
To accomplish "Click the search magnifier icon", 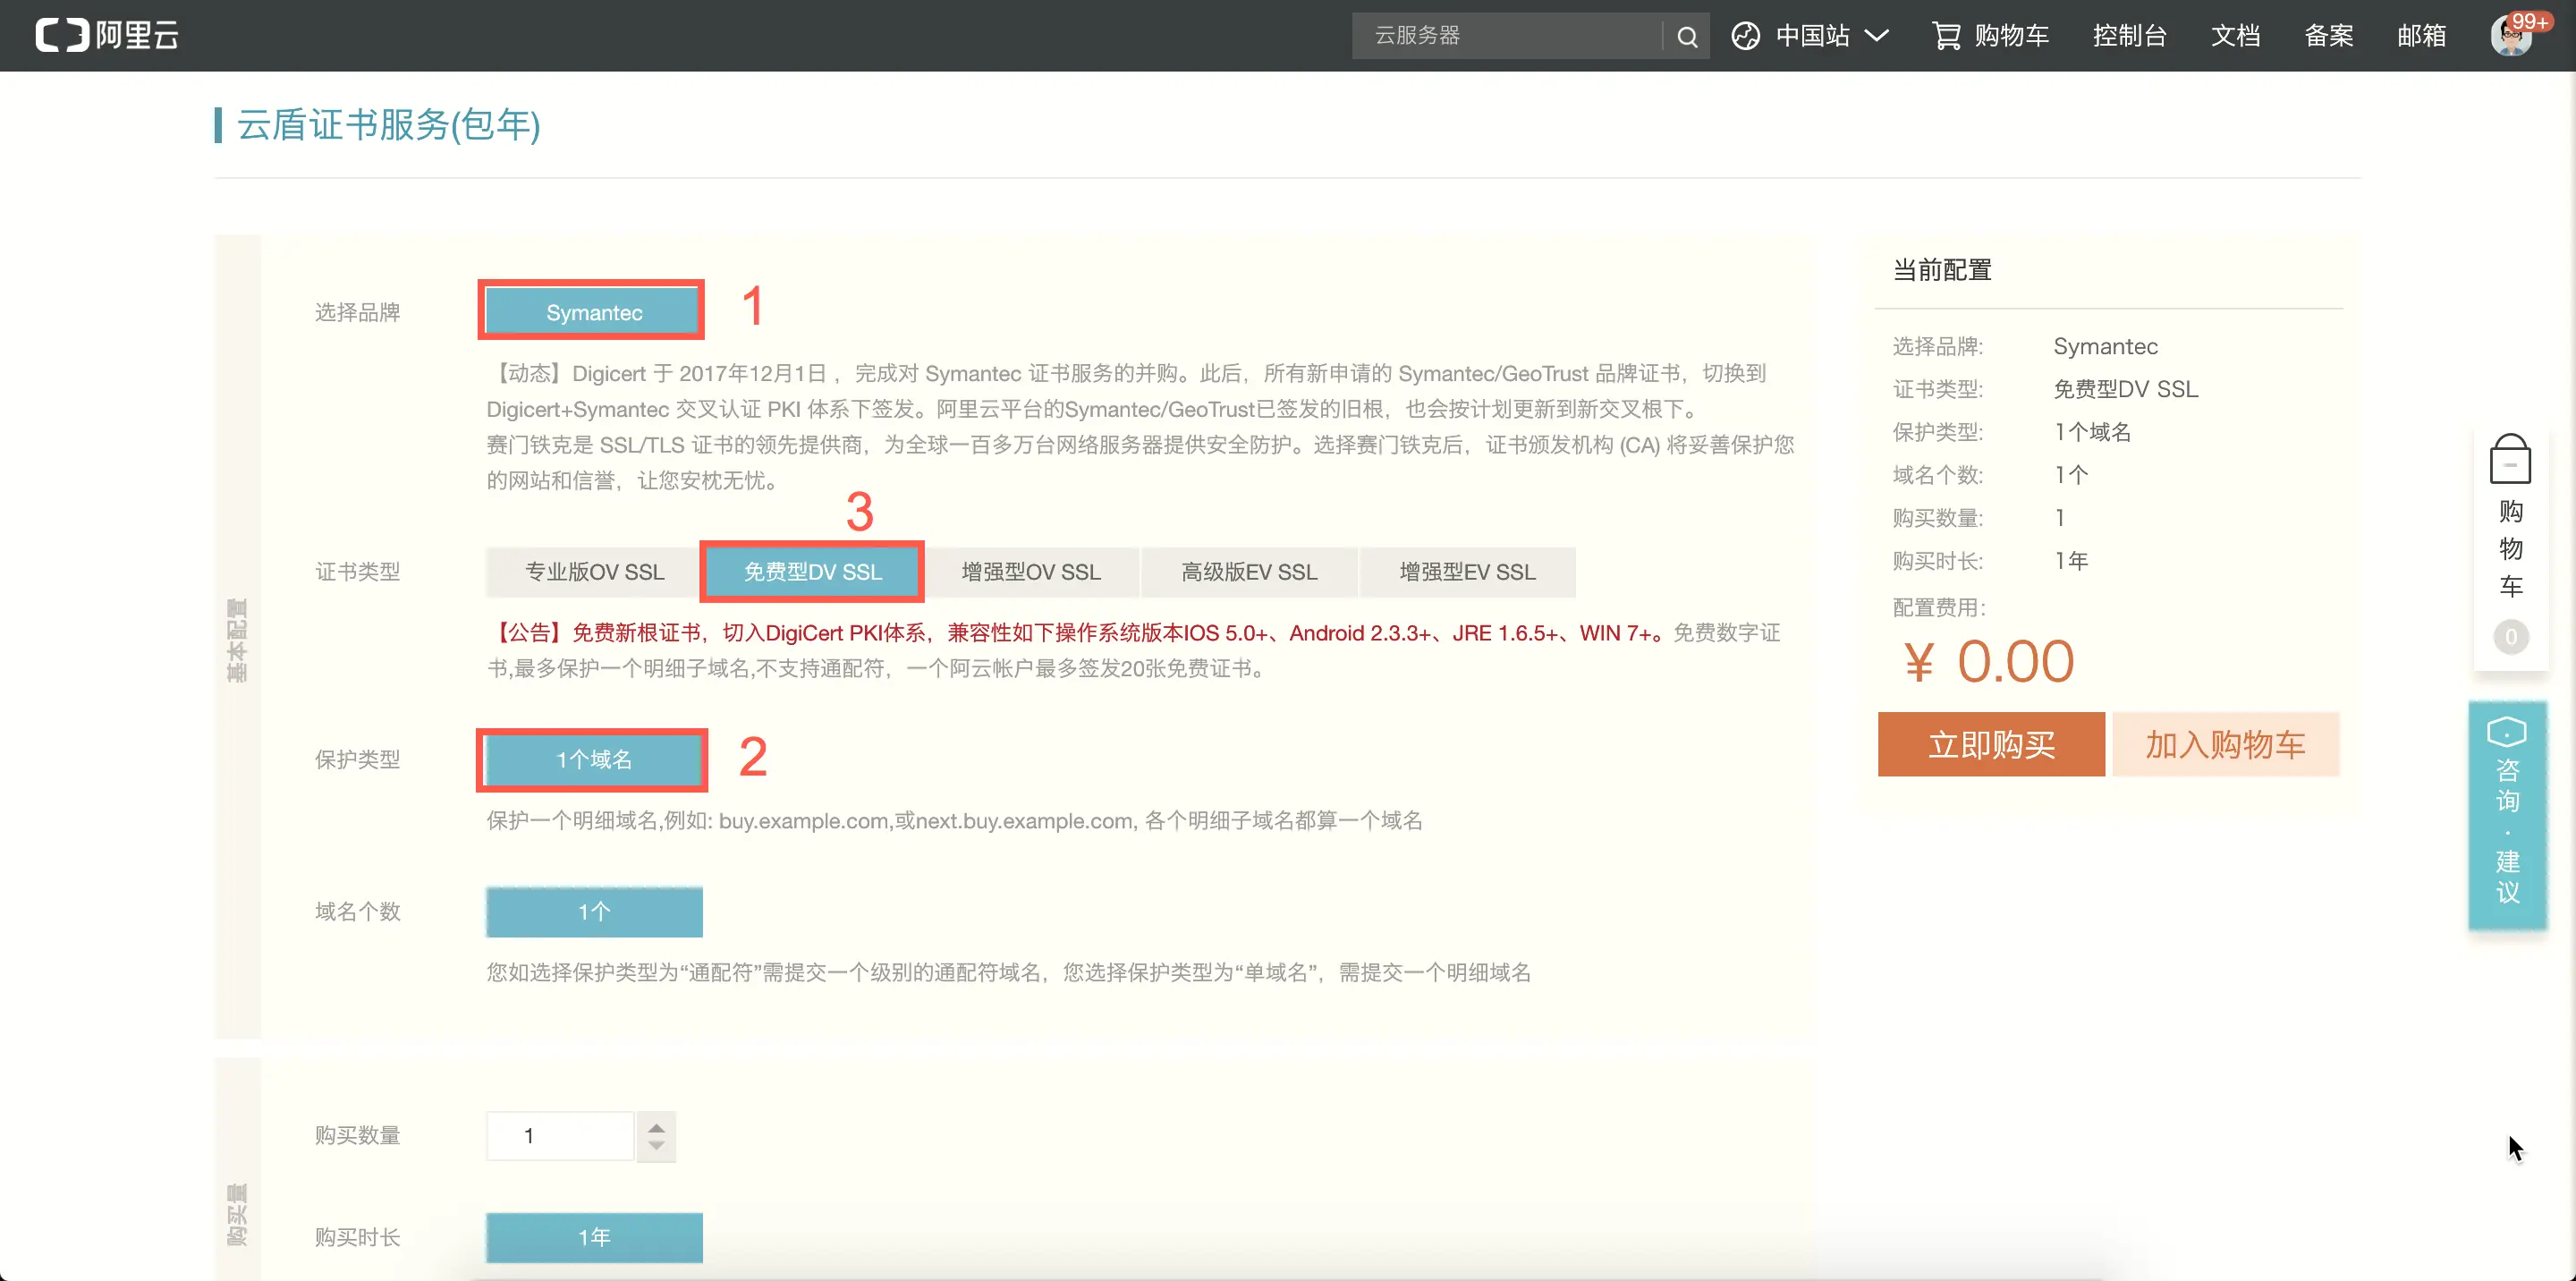I will (x=1687, y=37).
